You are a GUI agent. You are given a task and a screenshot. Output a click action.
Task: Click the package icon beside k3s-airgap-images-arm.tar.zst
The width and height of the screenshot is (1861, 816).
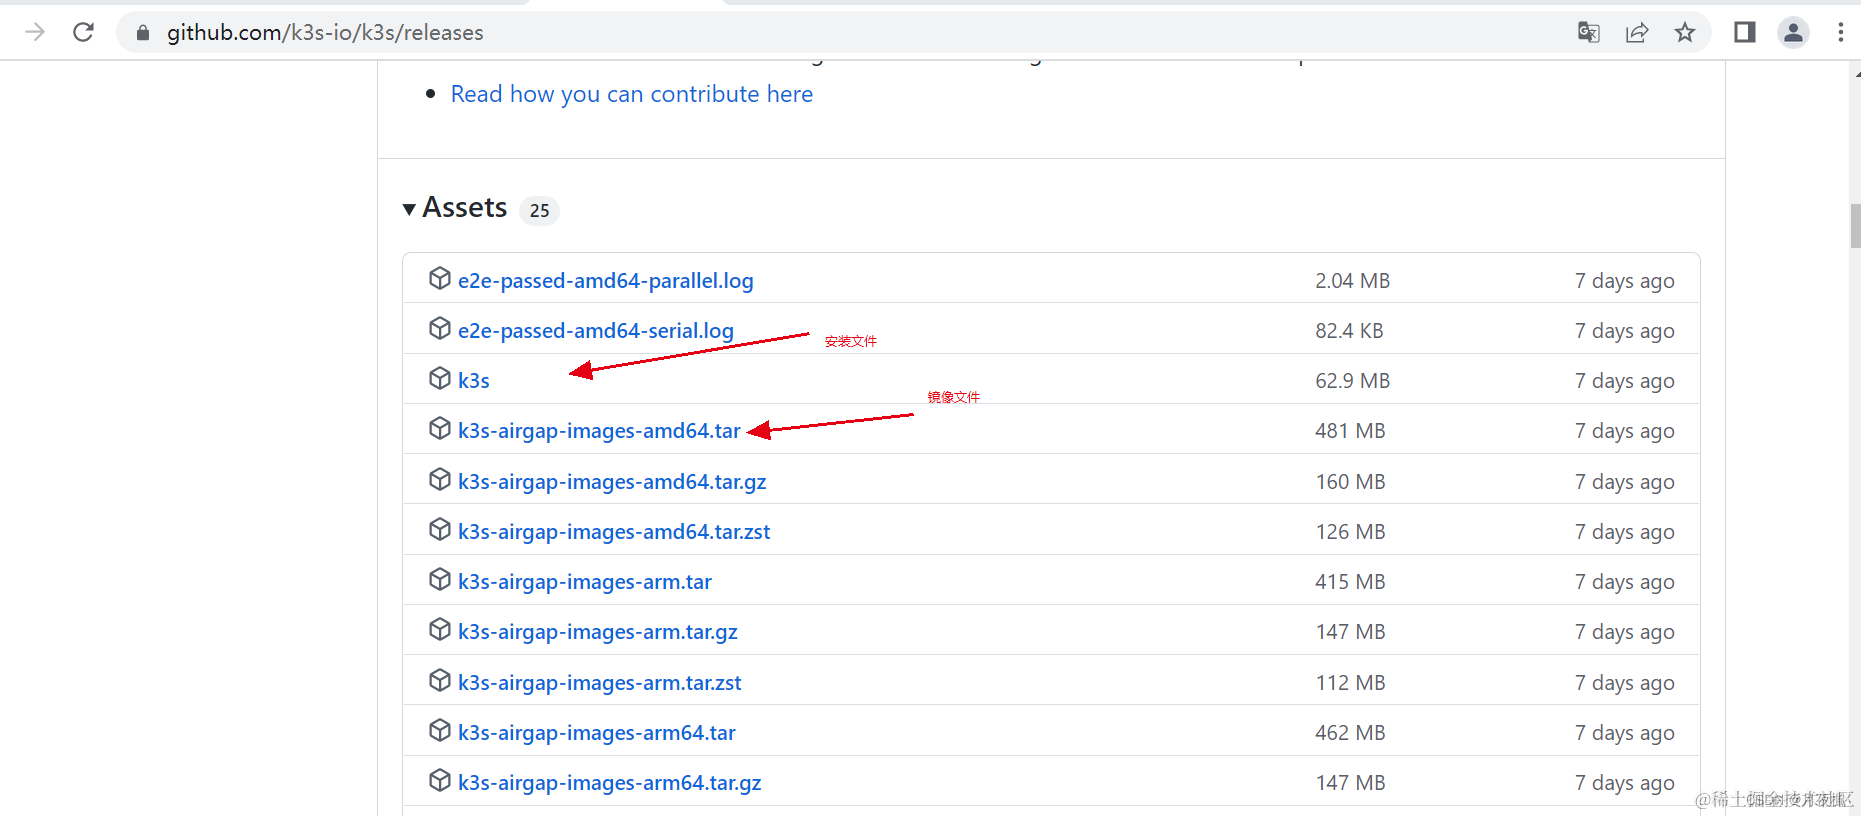click(x=440, y=680)
